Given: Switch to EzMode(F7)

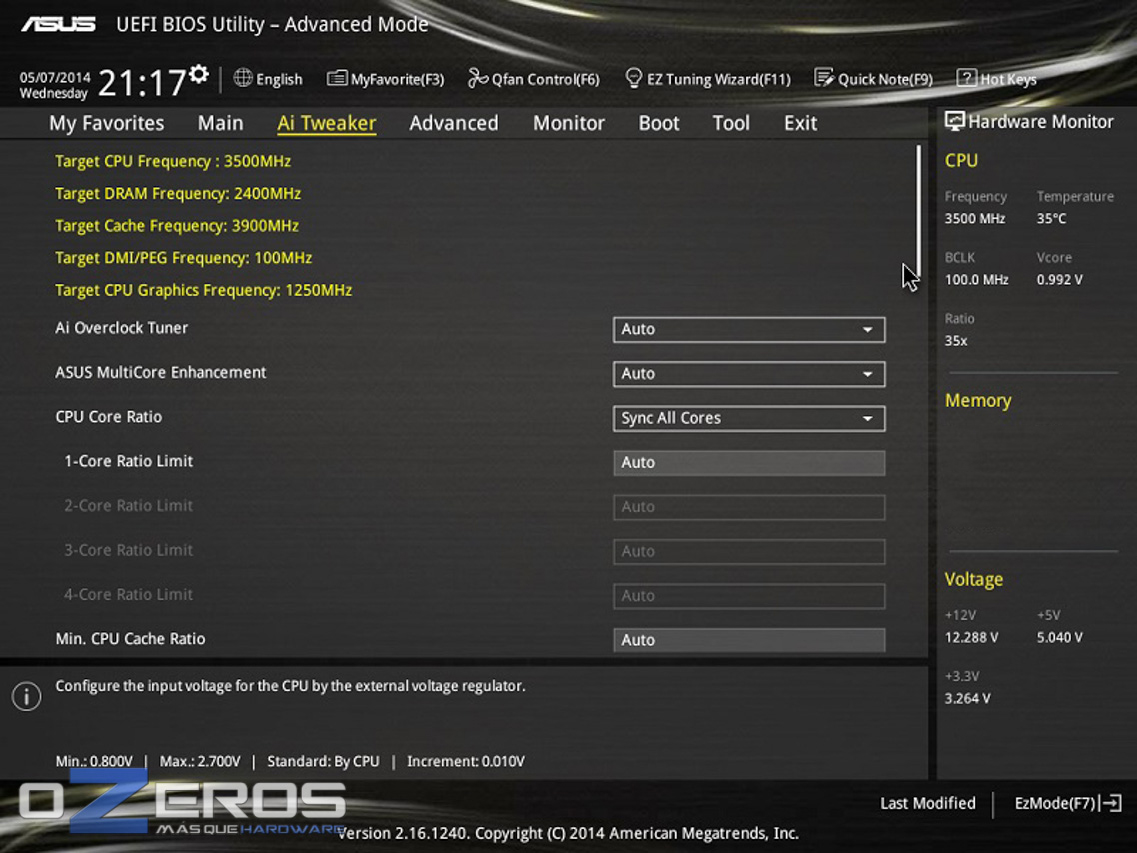Looking at the screenshot, I should coord(1055,803).
